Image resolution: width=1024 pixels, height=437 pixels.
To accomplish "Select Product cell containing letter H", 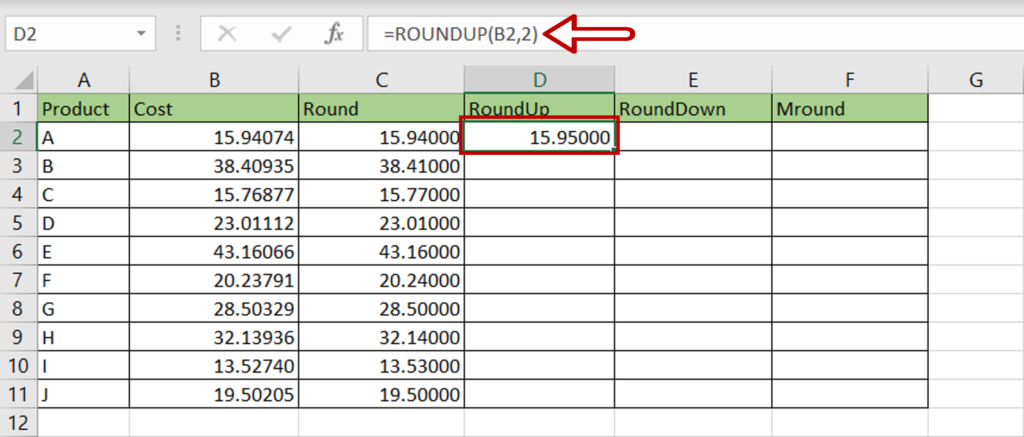I will (84, 337).
